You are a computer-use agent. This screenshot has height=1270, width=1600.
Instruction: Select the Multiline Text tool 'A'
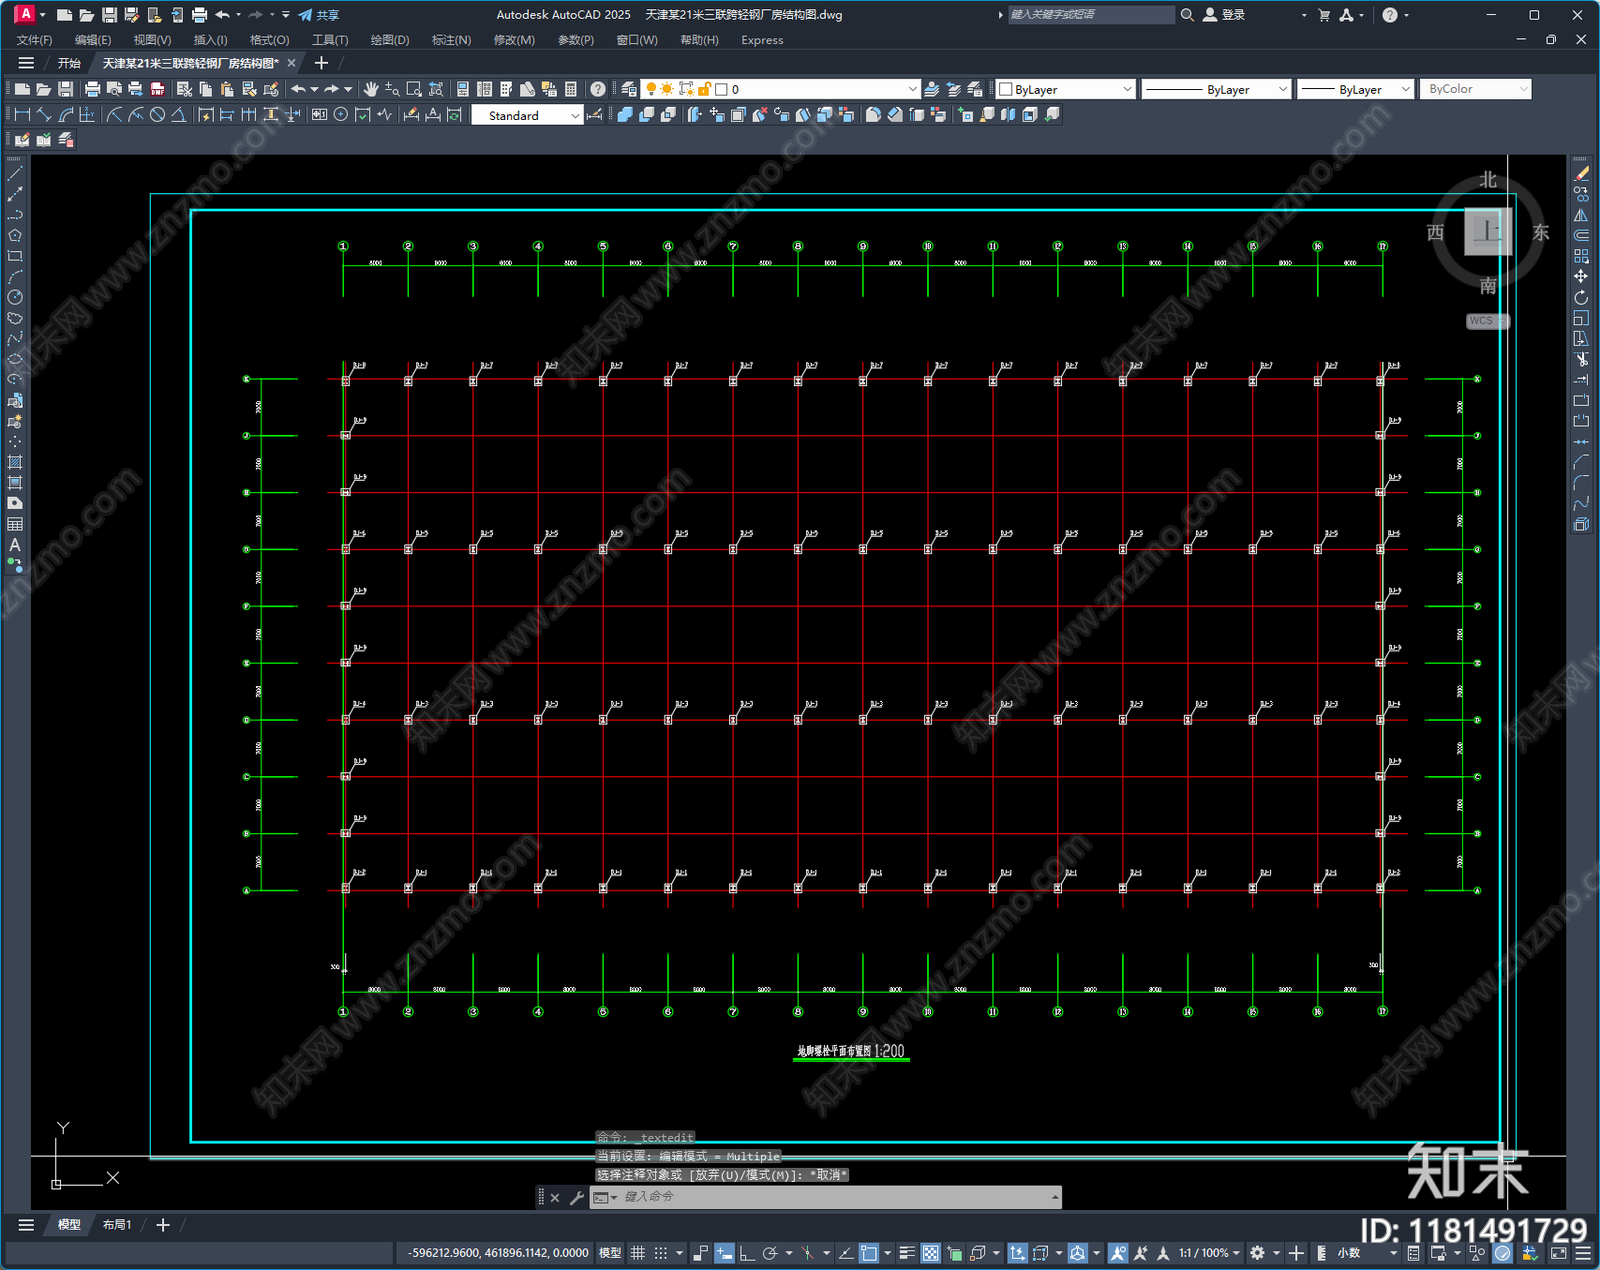click(x=15, y=545)
